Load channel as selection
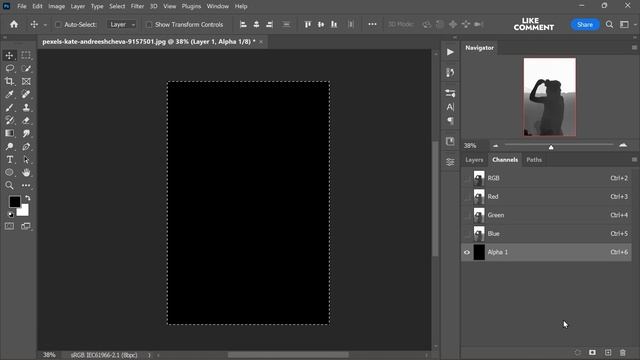The image size is (640, 360). point(577,352)
